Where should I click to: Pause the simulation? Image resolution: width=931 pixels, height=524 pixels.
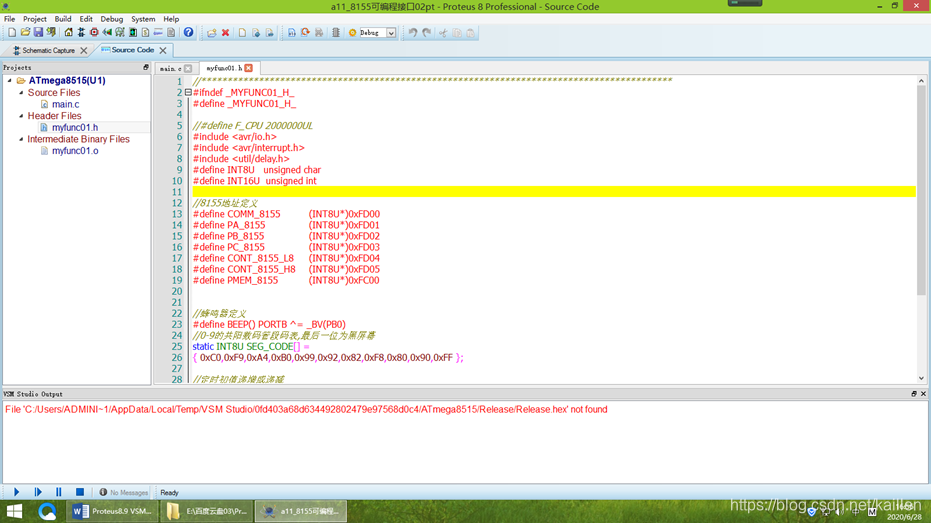click(59, 492)
